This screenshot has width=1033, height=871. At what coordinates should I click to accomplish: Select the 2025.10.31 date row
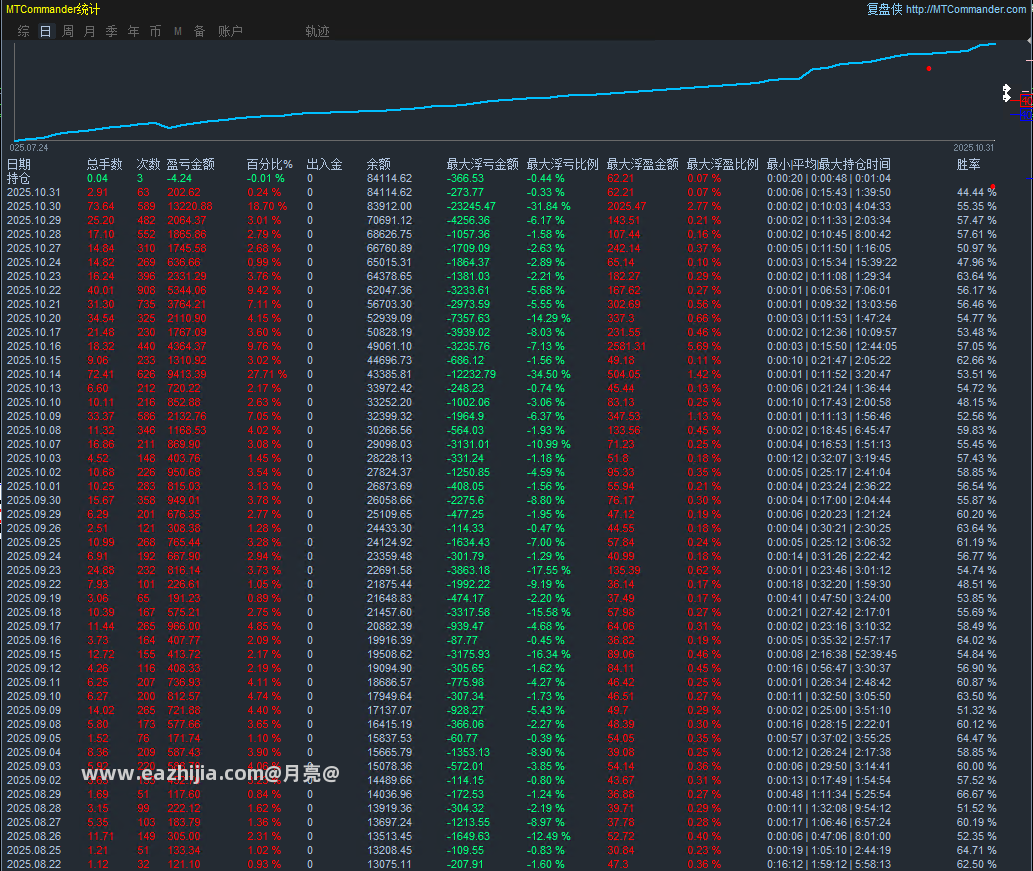34,192
